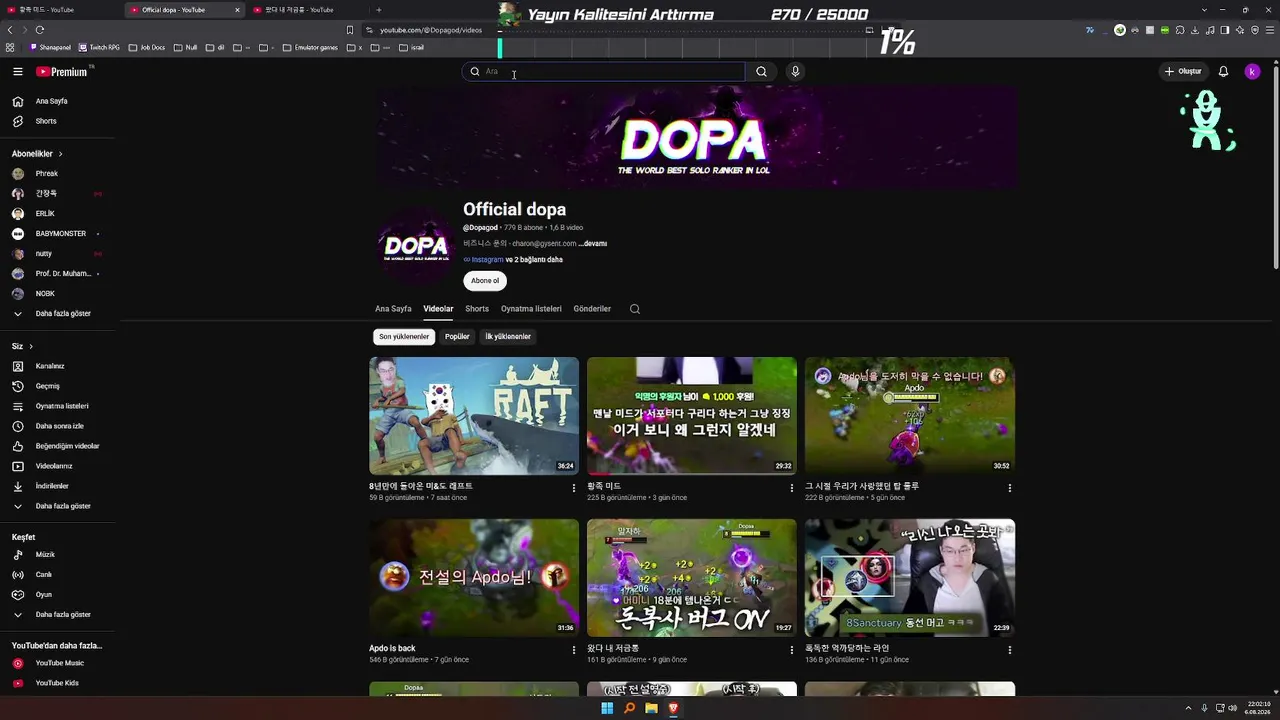Open the channel Oynatma listeleri tab

pyautogui.click(x=531, y=309)
